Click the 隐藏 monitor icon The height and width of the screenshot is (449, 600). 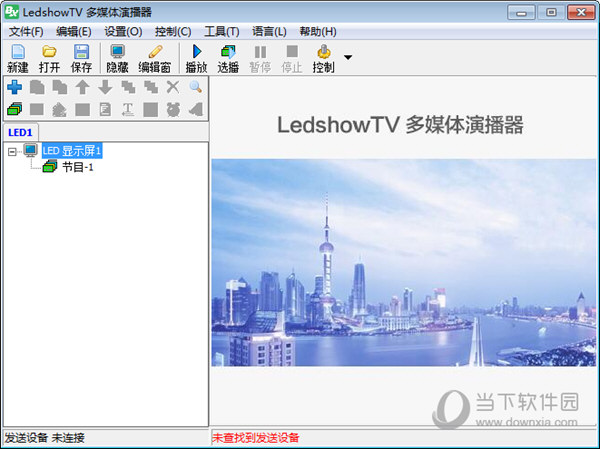point(117,59)
